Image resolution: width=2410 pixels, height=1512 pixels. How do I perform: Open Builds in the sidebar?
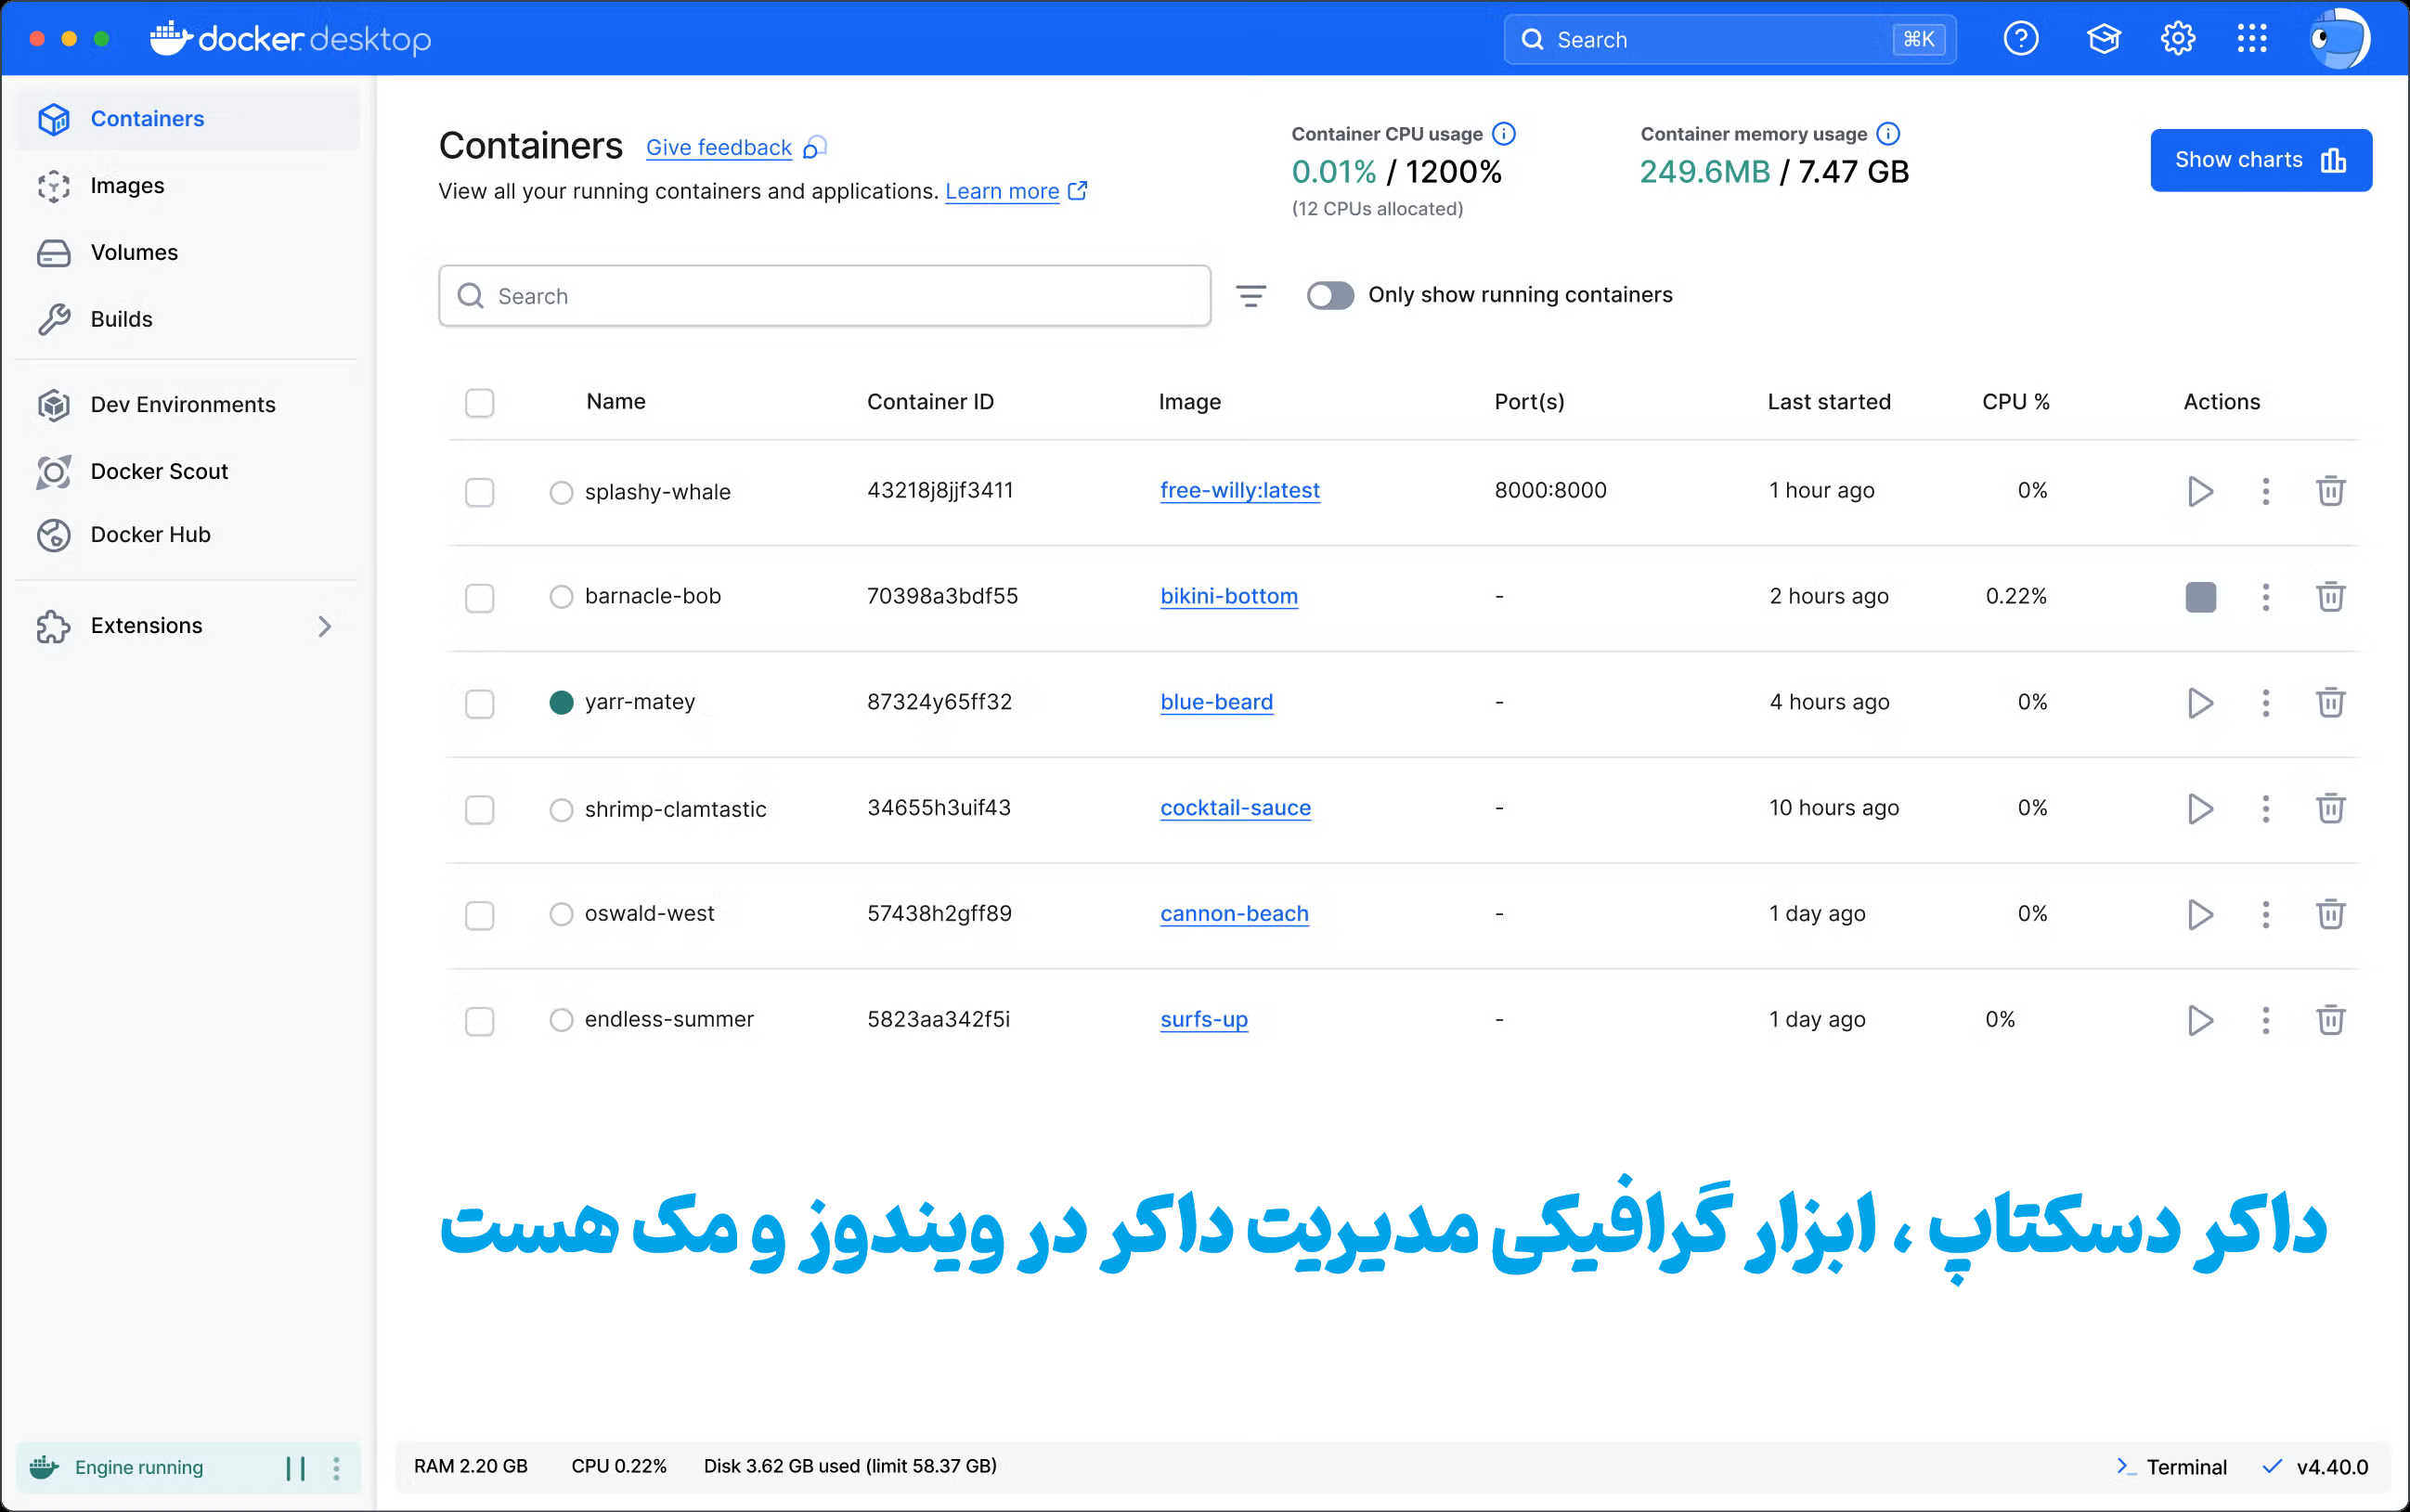pyautogui.click(x=188, y=320)
